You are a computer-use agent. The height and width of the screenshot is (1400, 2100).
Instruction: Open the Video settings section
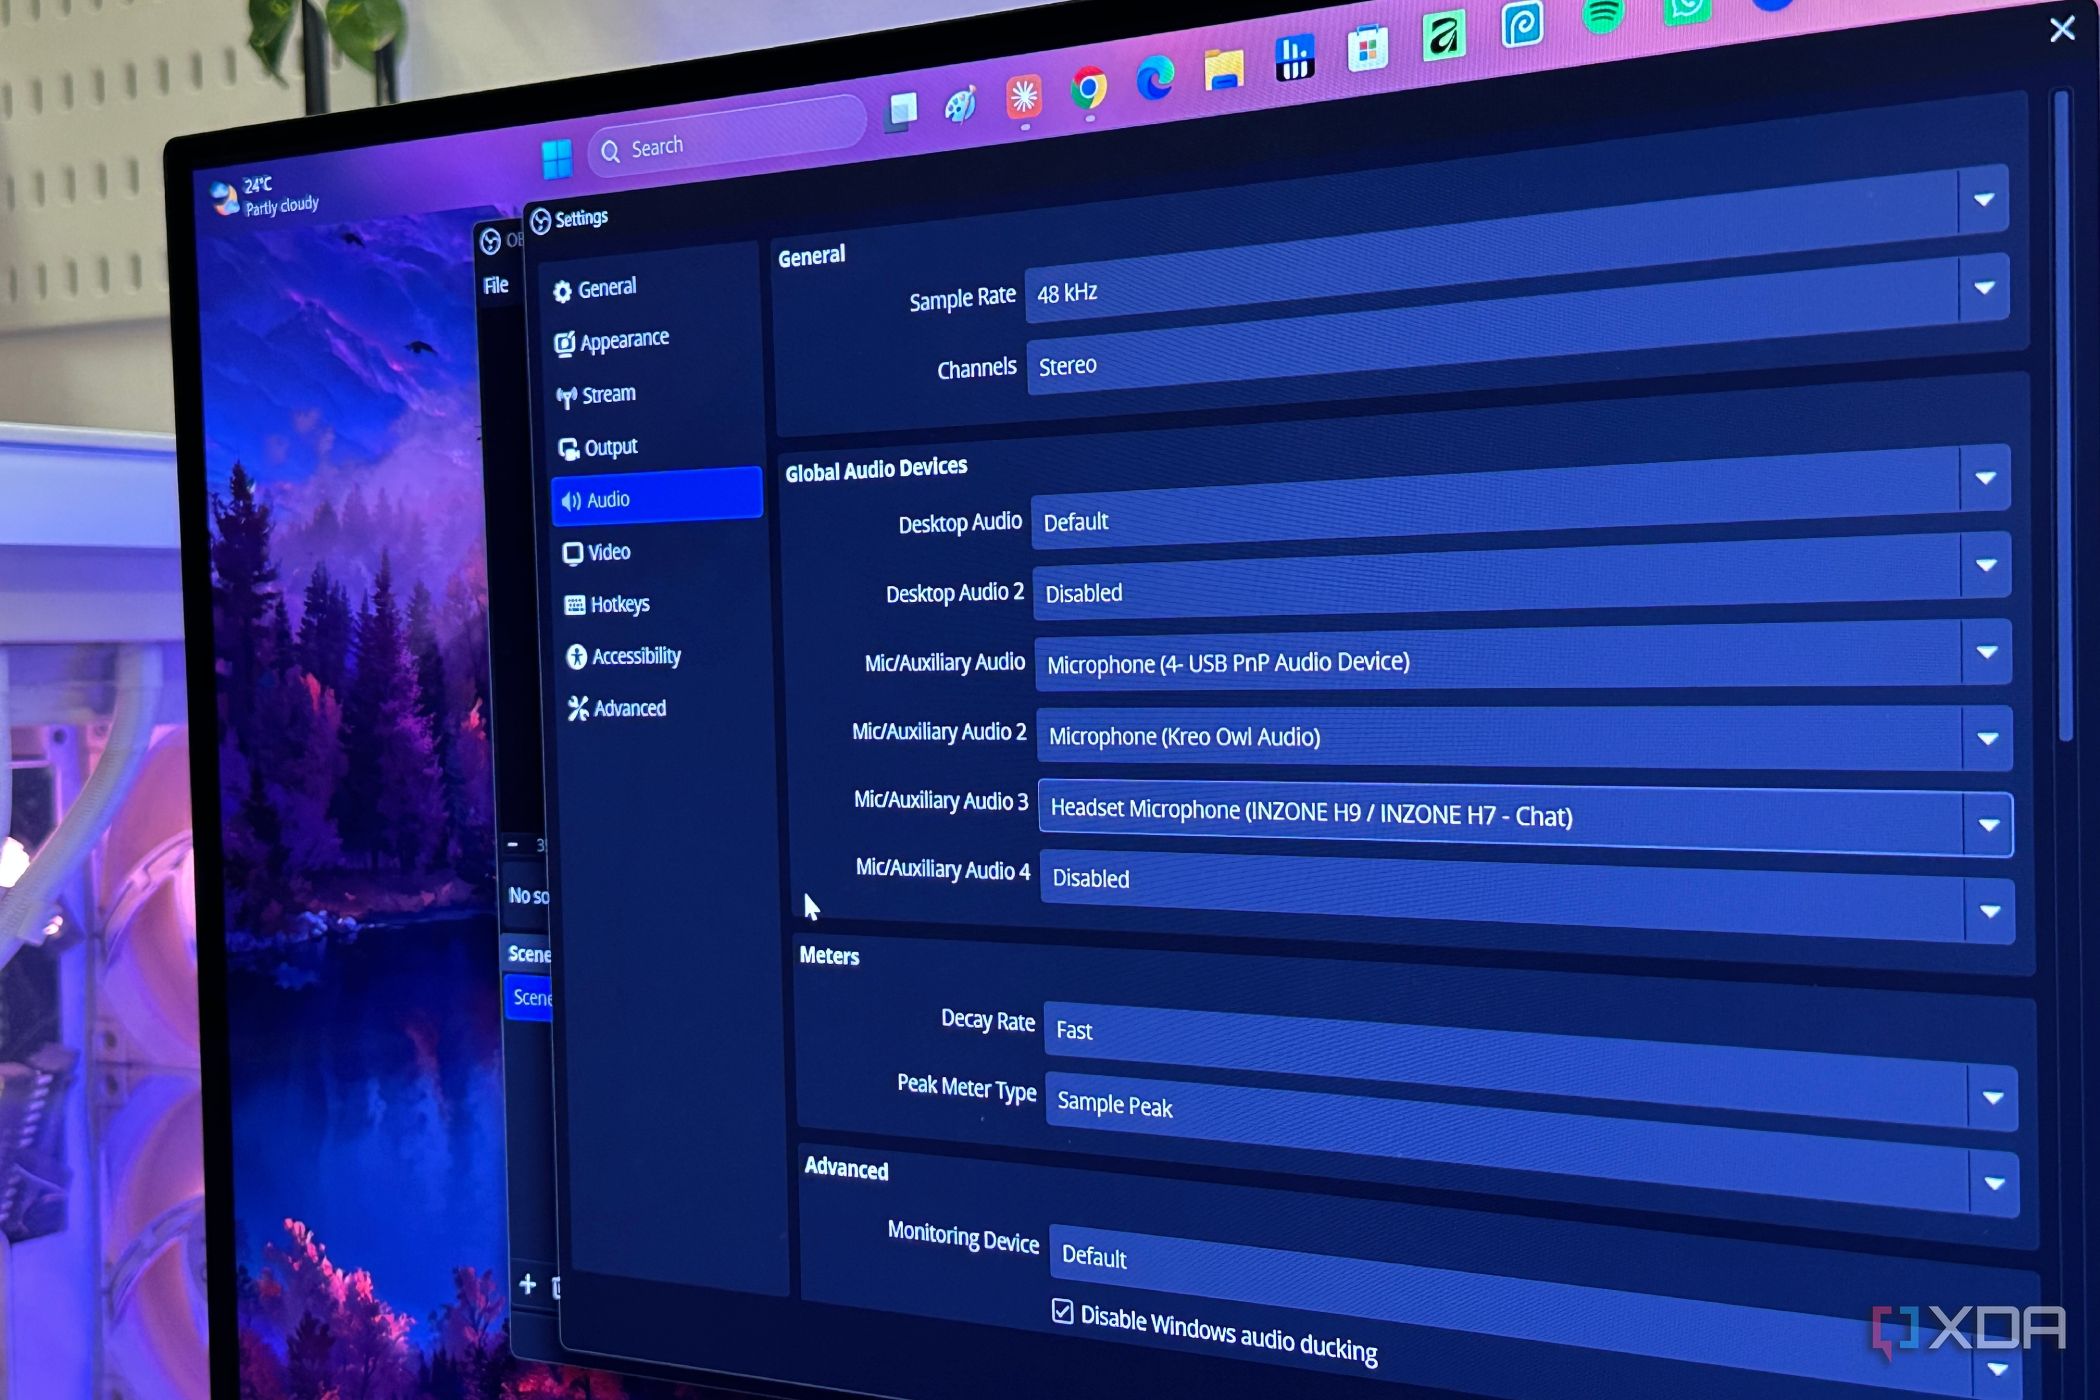pos(597,552)
